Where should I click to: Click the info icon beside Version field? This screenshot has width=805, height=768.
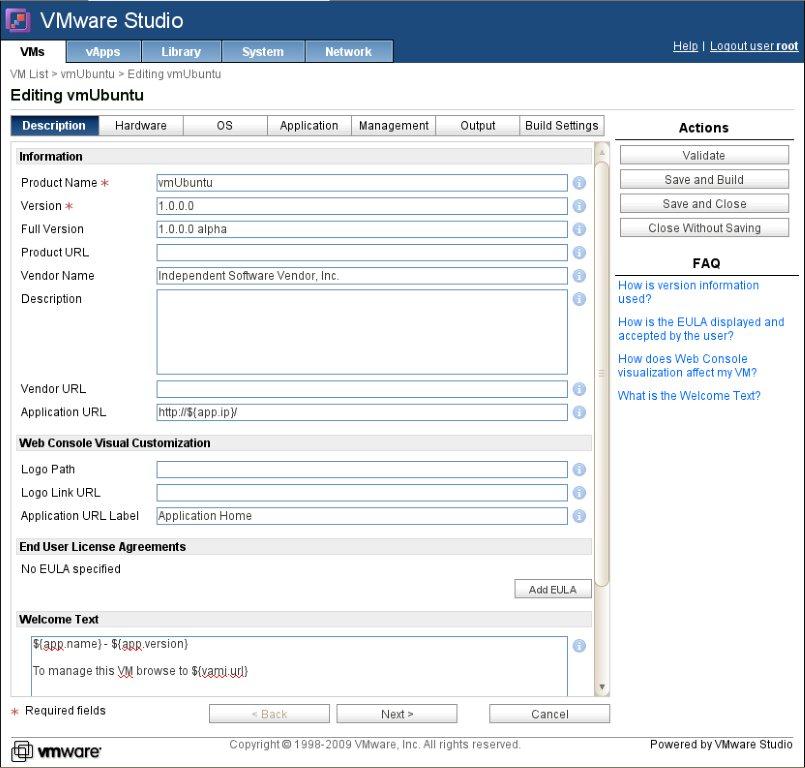click(x=579, y=206)
